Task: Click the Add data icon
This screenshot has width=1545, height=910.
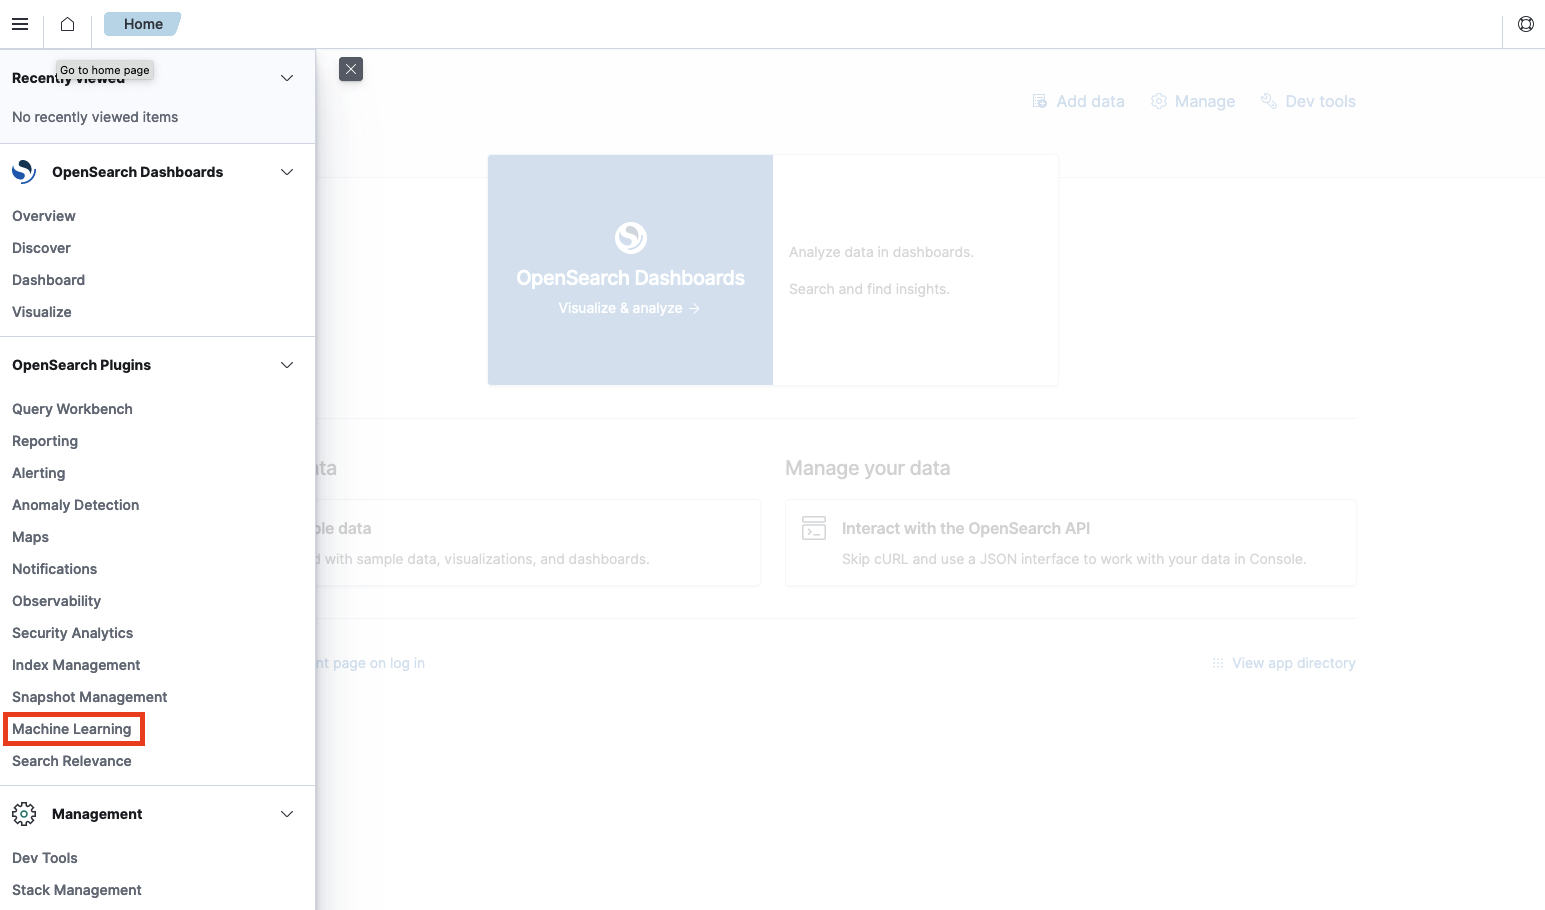Action: point(1040,100)
